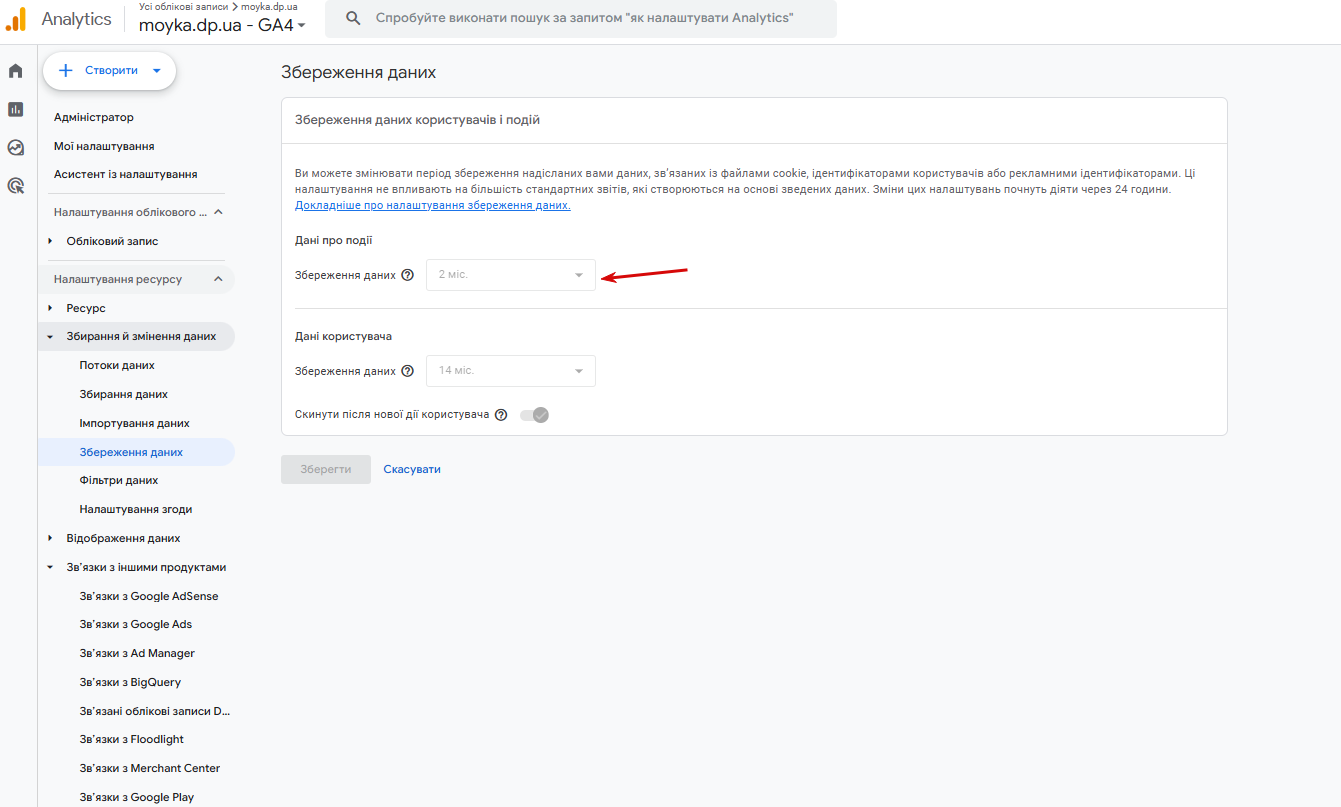
Task: Collapse Зв'язки з іншими продуктами group
Action: 50,567
